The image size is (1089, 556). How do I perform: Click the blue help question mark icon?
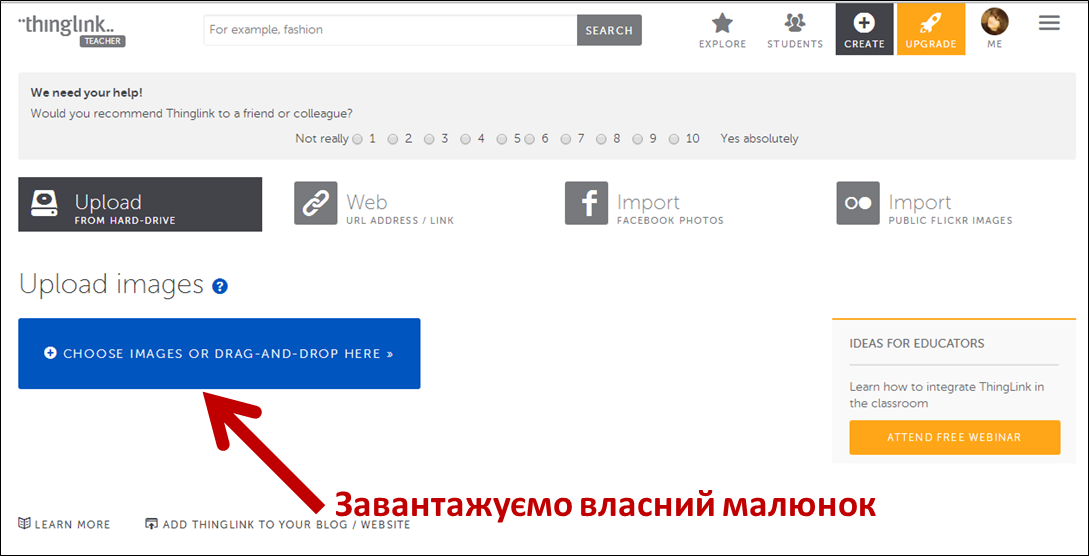[x=220, y=286]
